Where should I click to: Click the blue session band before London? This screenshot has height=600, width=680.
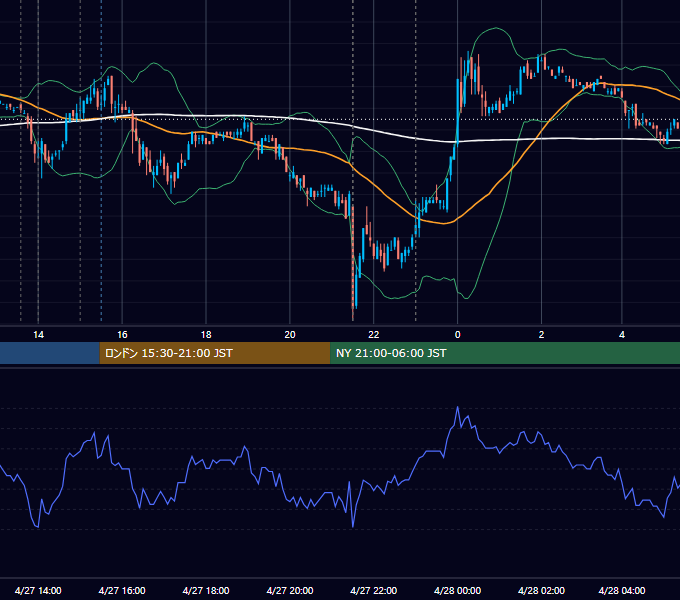50,353
